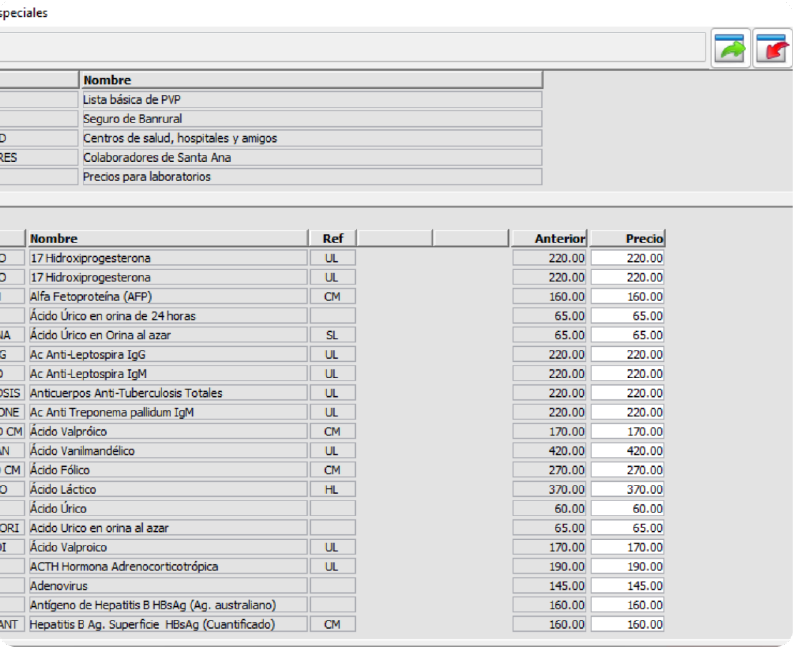Viewport: 793px width, 648px height.
Task: Edit Precio field for Ácido Vanilmandélico
Action: point(627,451)
